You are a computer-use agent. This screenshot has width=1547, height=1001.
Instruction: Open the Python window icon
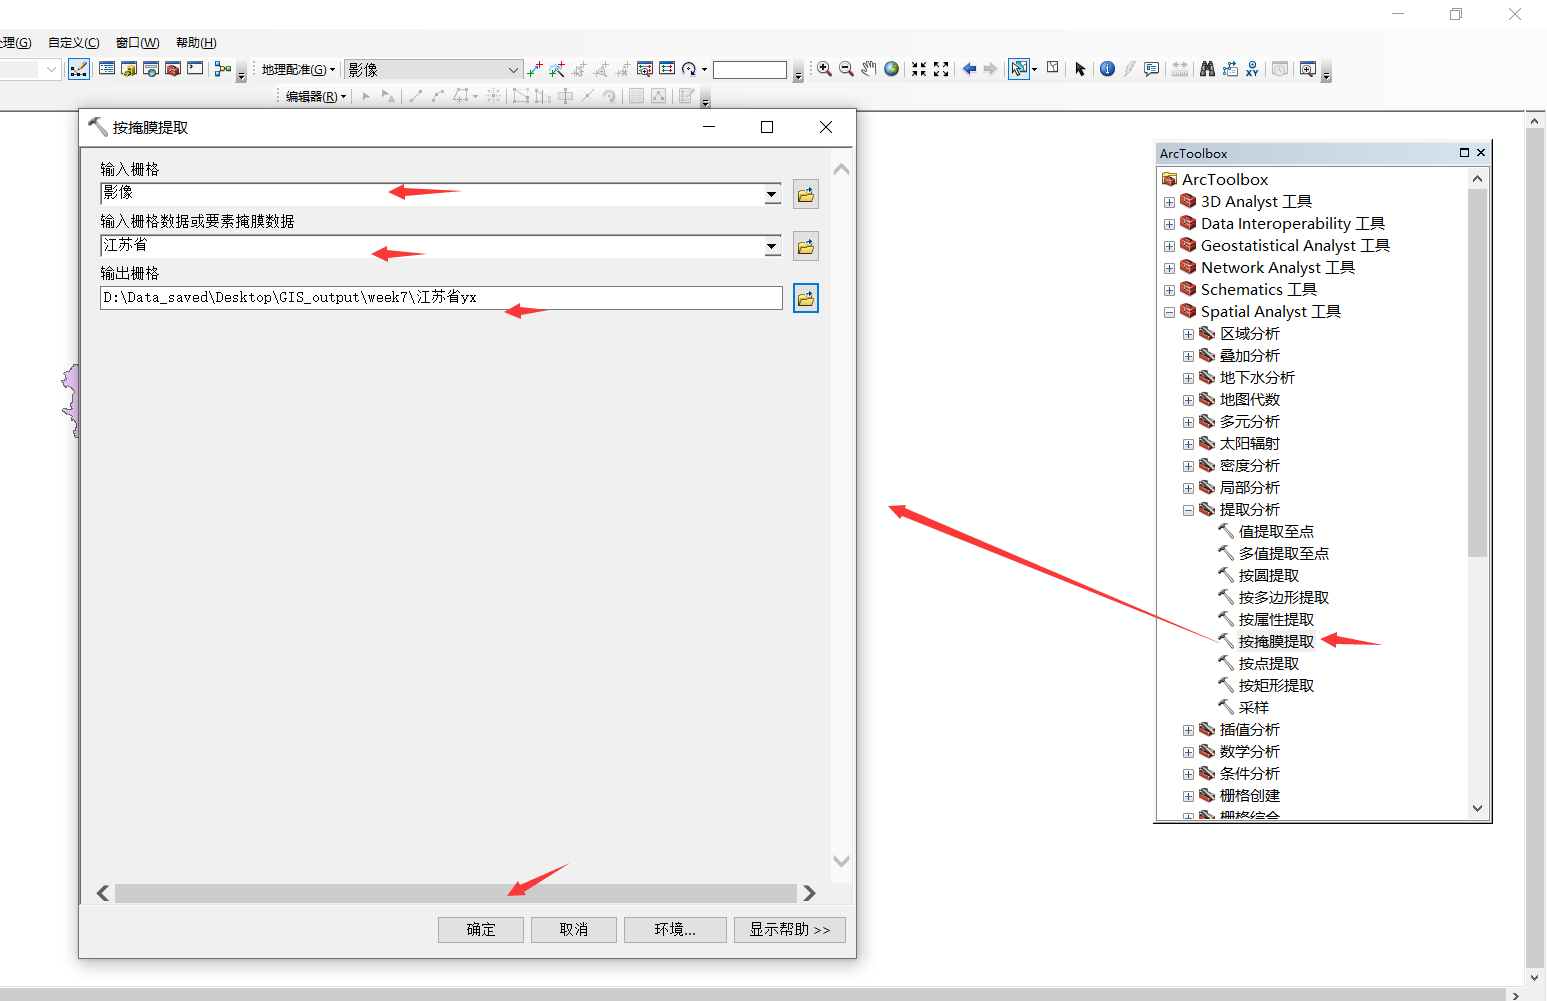click(195, 69)
